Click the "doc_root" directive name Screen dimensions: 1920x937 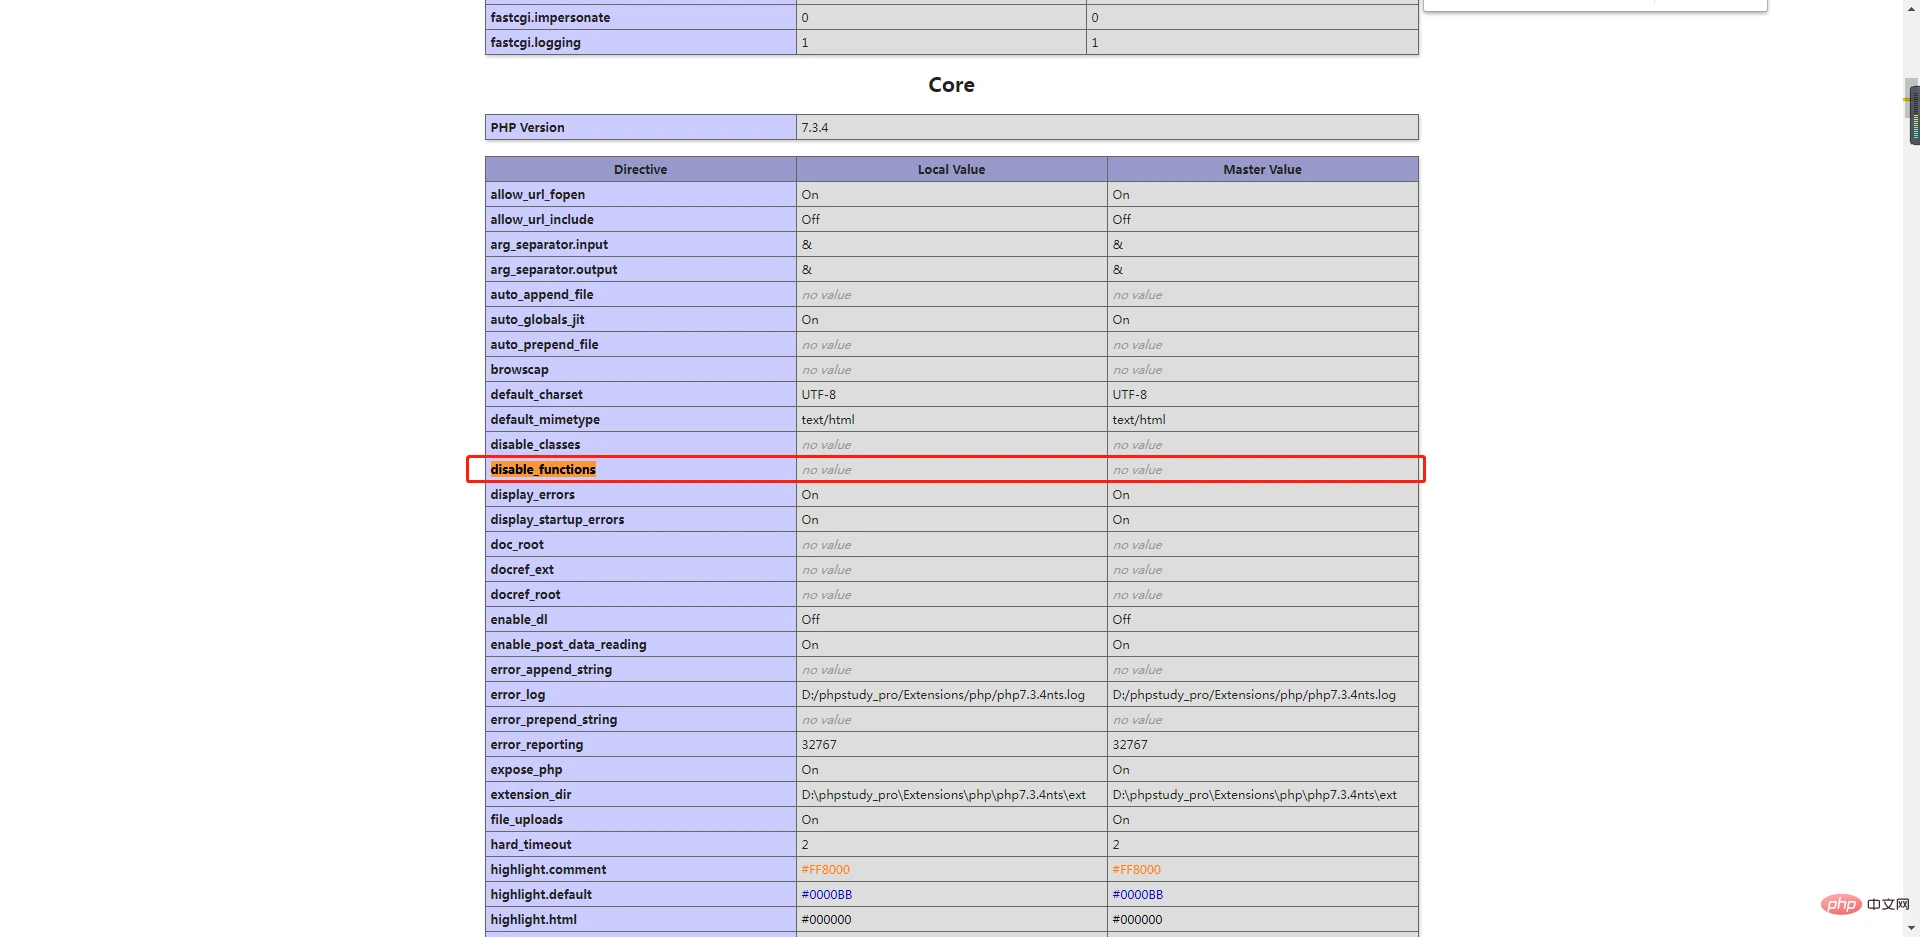pos(517,545)
